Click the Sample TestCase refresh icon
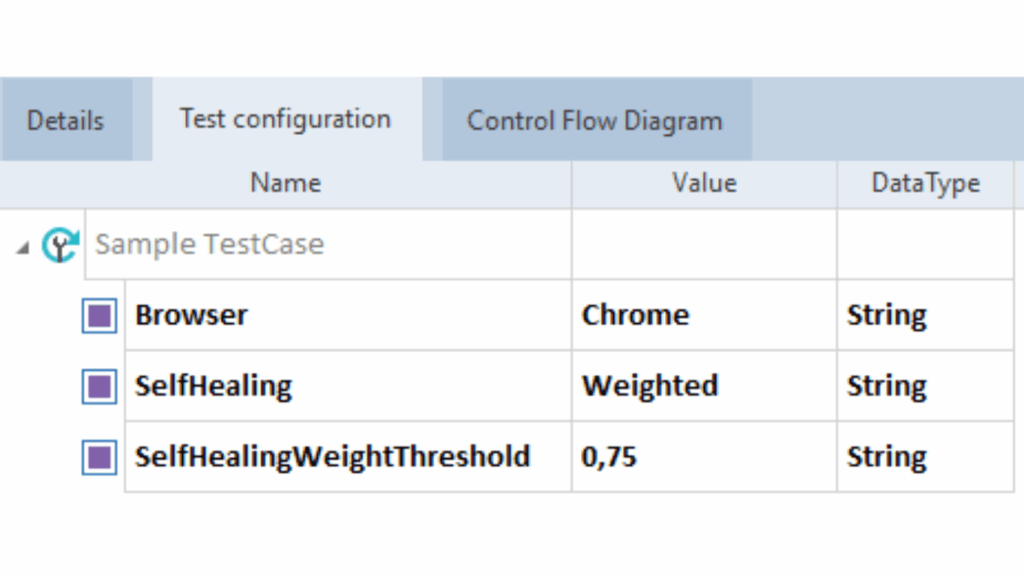This screenshot has width=1024, height=576. [x=60, y=245]
